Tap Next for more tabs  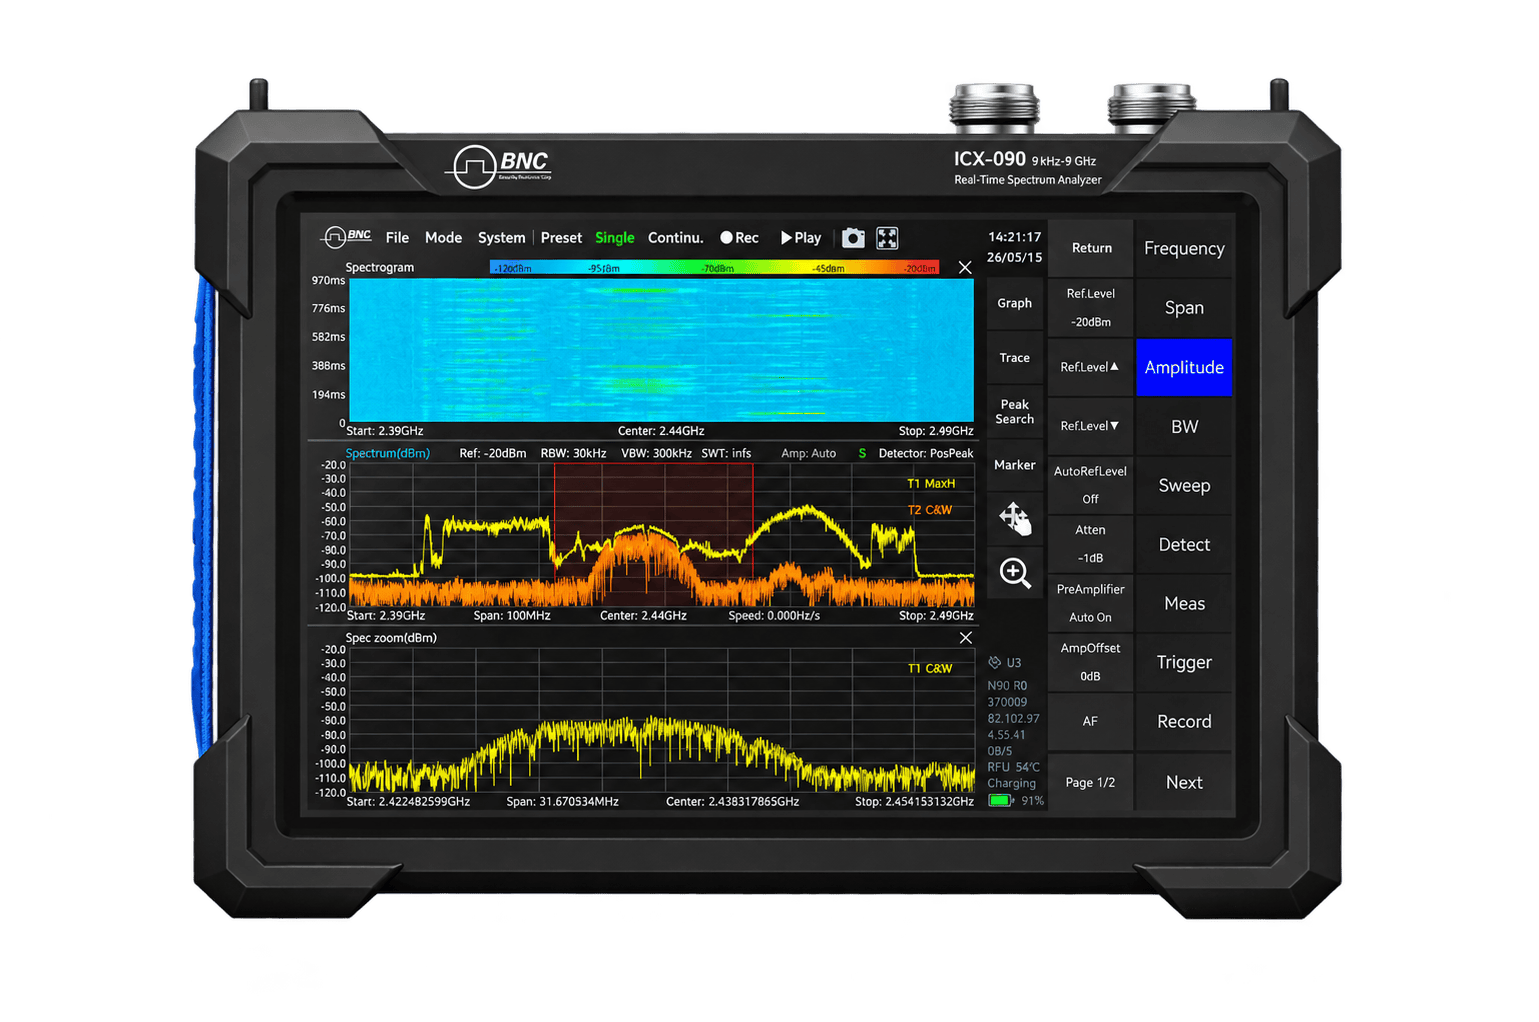[x=1184, y=782]
